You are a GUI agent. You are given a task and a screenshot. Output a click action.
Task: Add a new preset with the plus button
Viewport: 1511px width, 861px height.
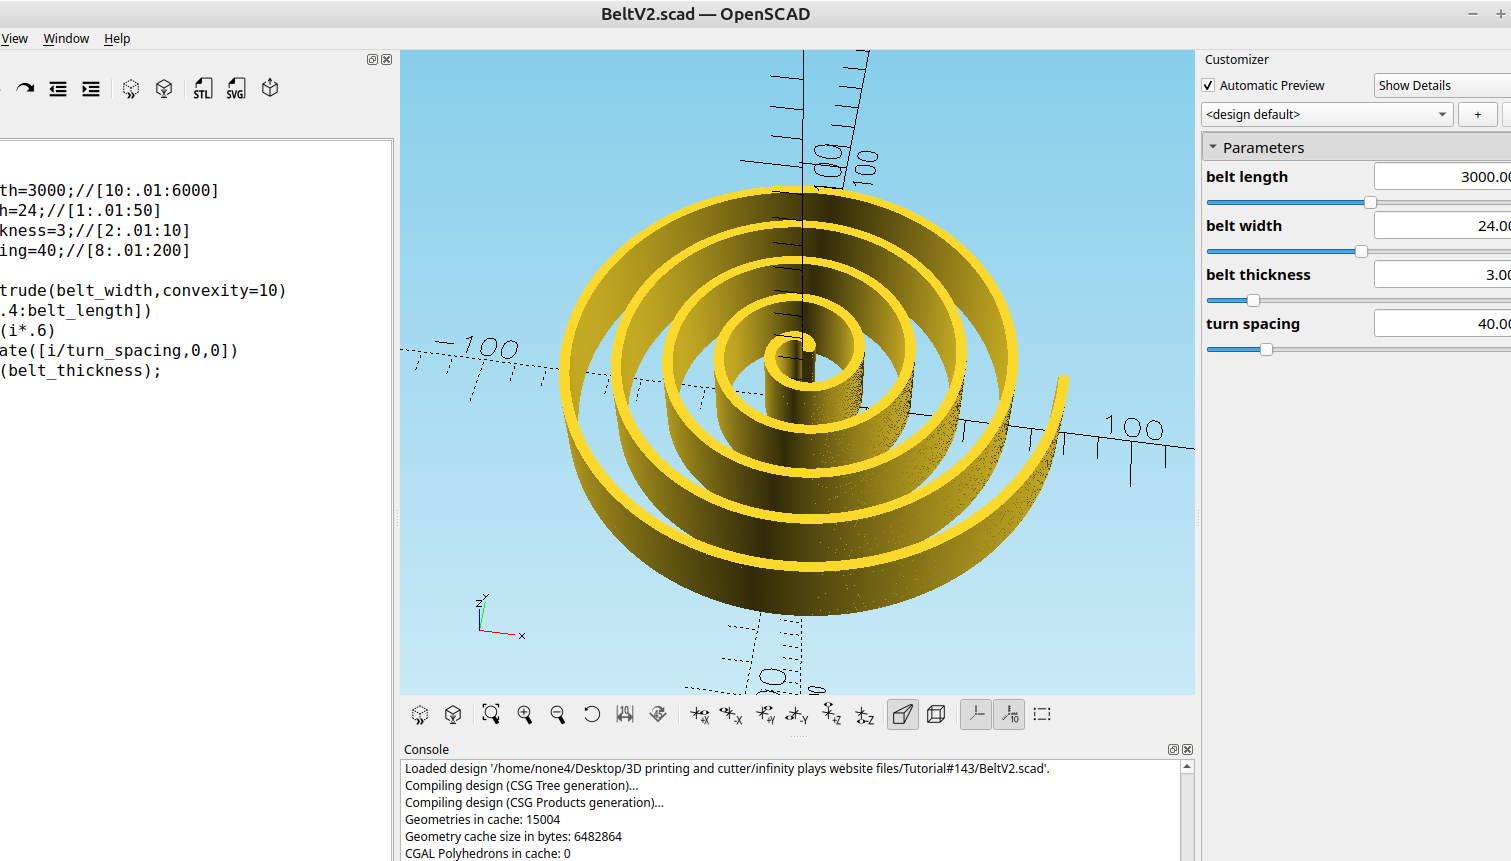click(x=1477, y=114)
